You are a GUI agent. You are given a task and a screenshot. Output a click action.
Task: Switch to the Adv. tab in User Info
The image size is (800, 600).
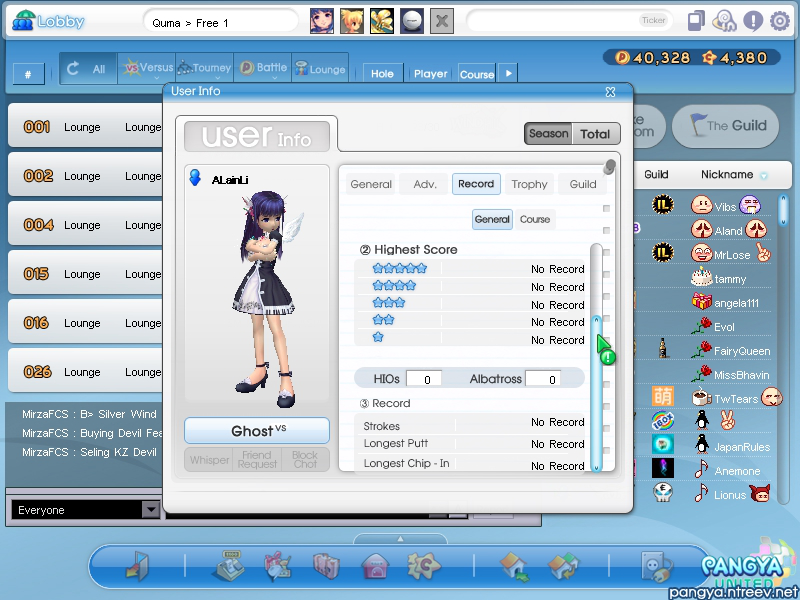coord(425,184)
